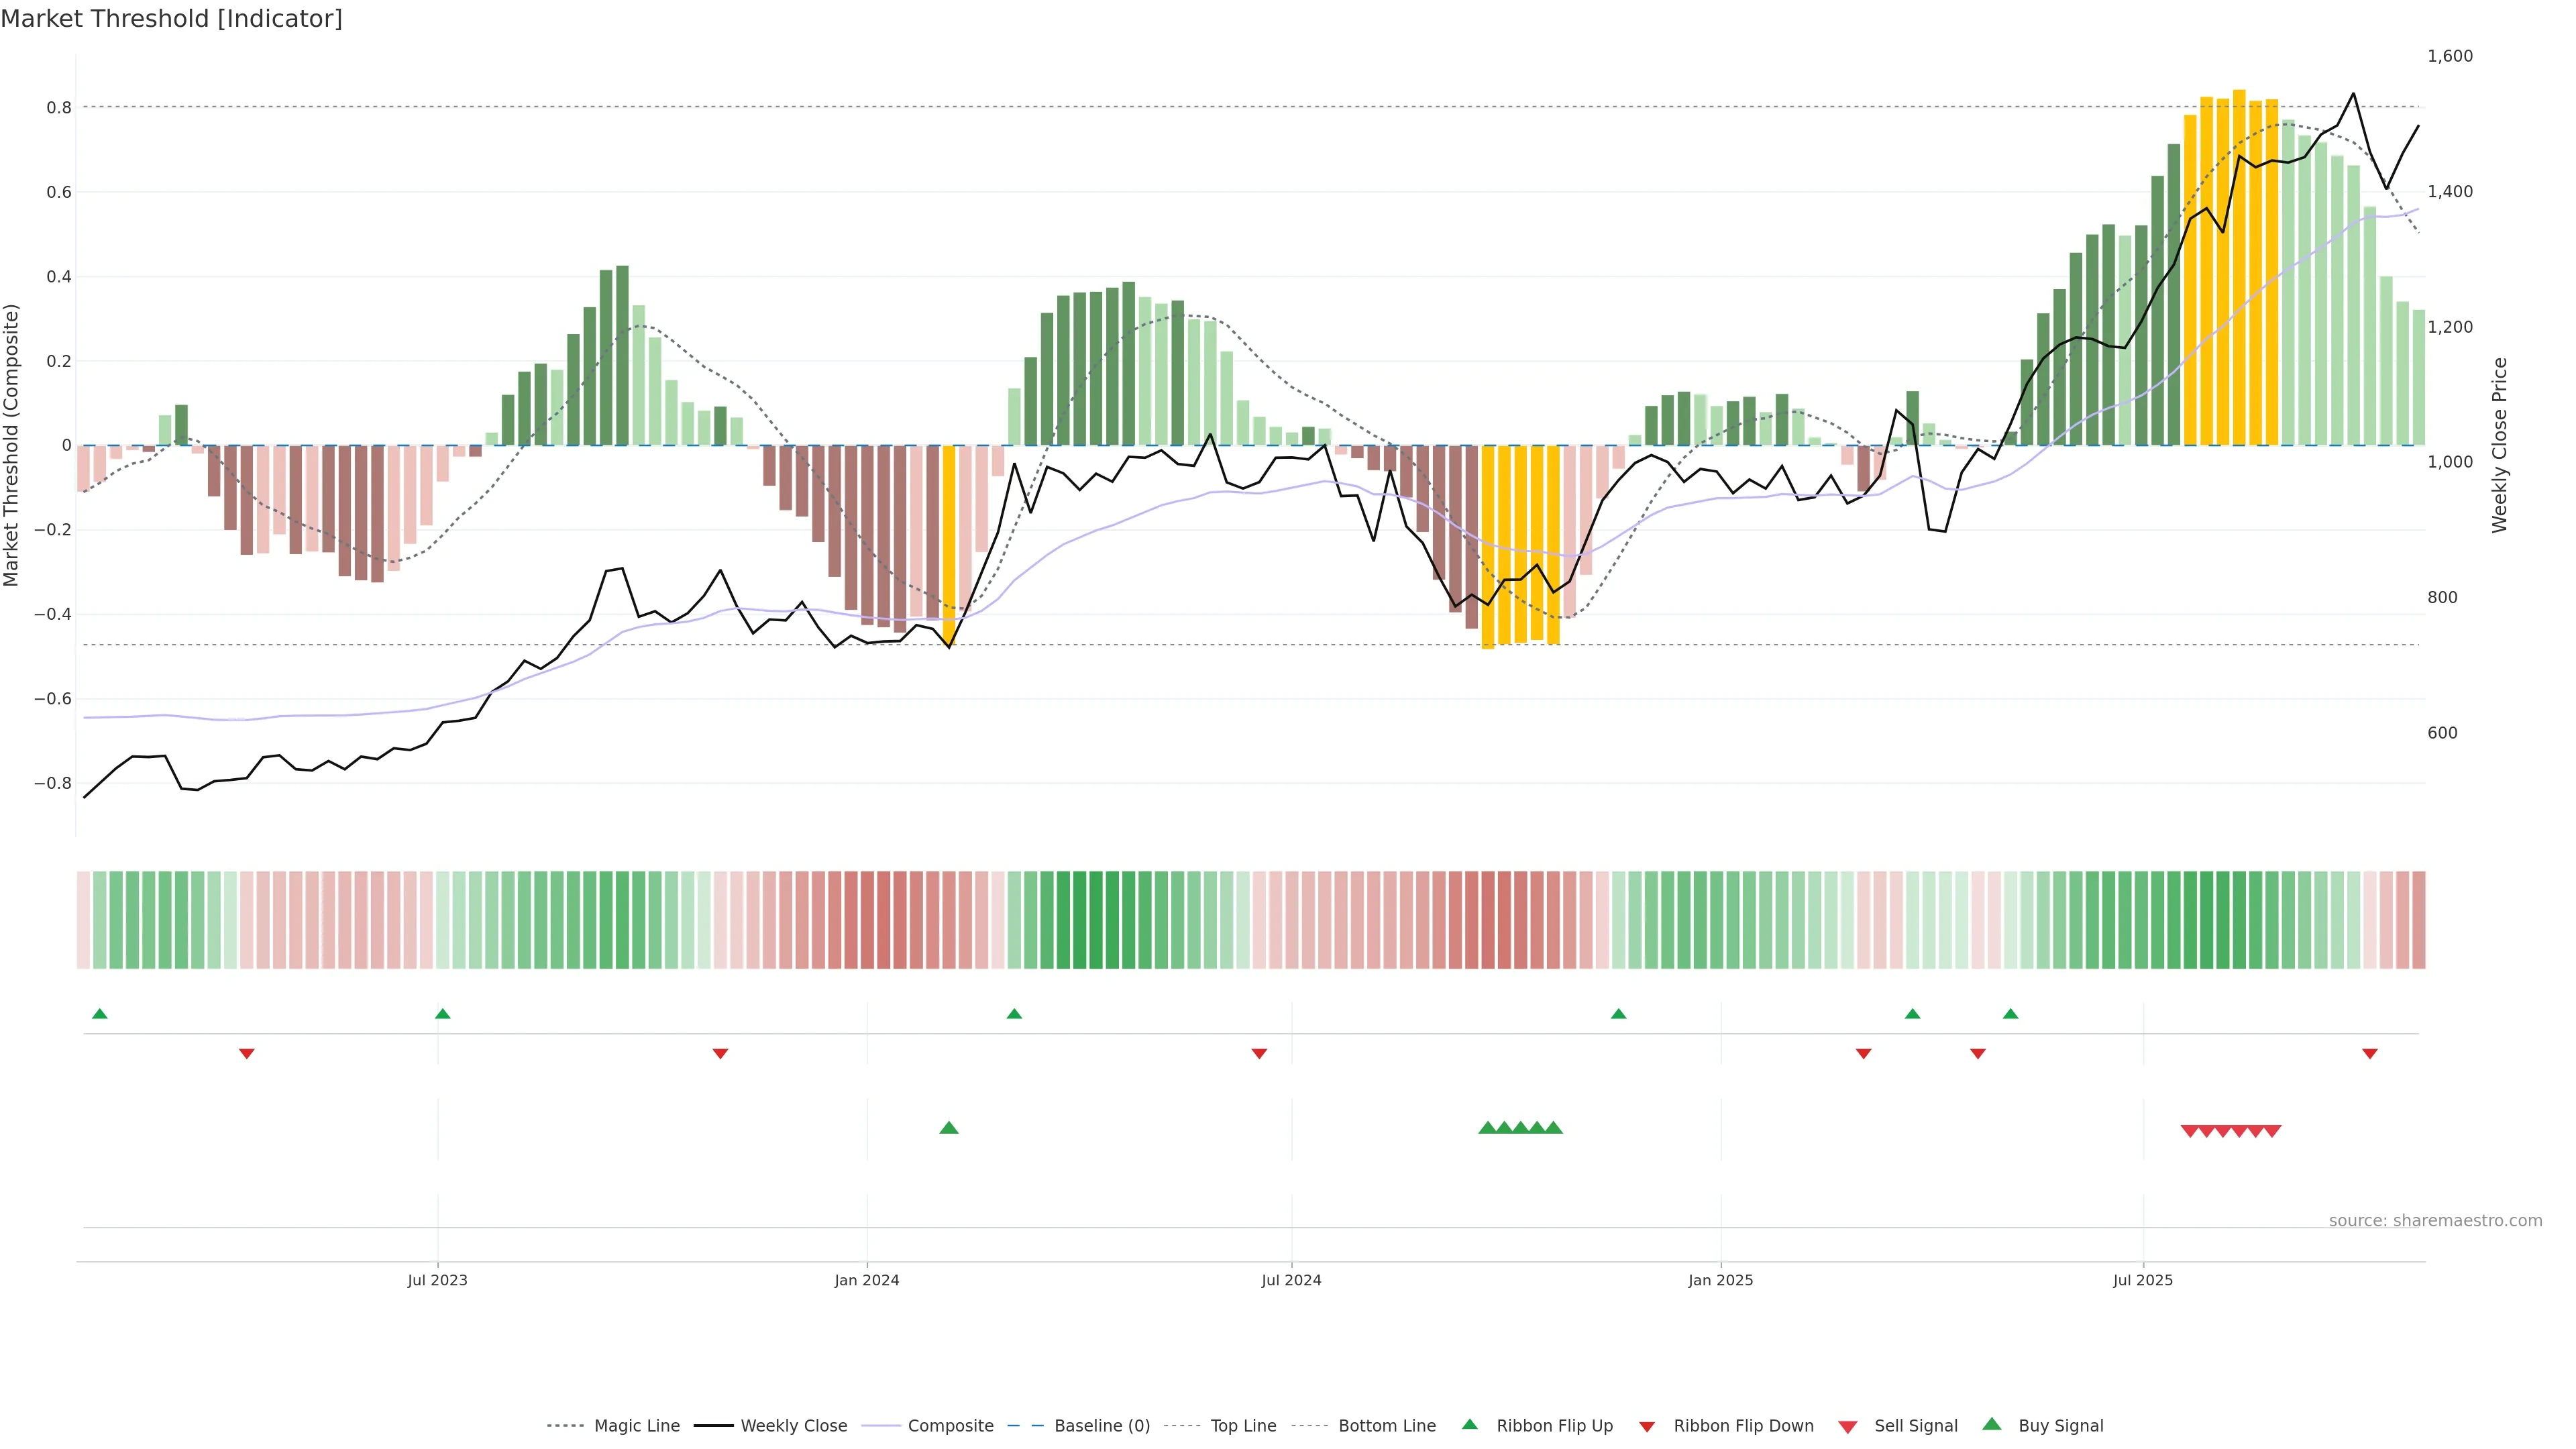
Task: Click Ribbon Flip Down legend triangle icon
Action: point(1647,1427)
